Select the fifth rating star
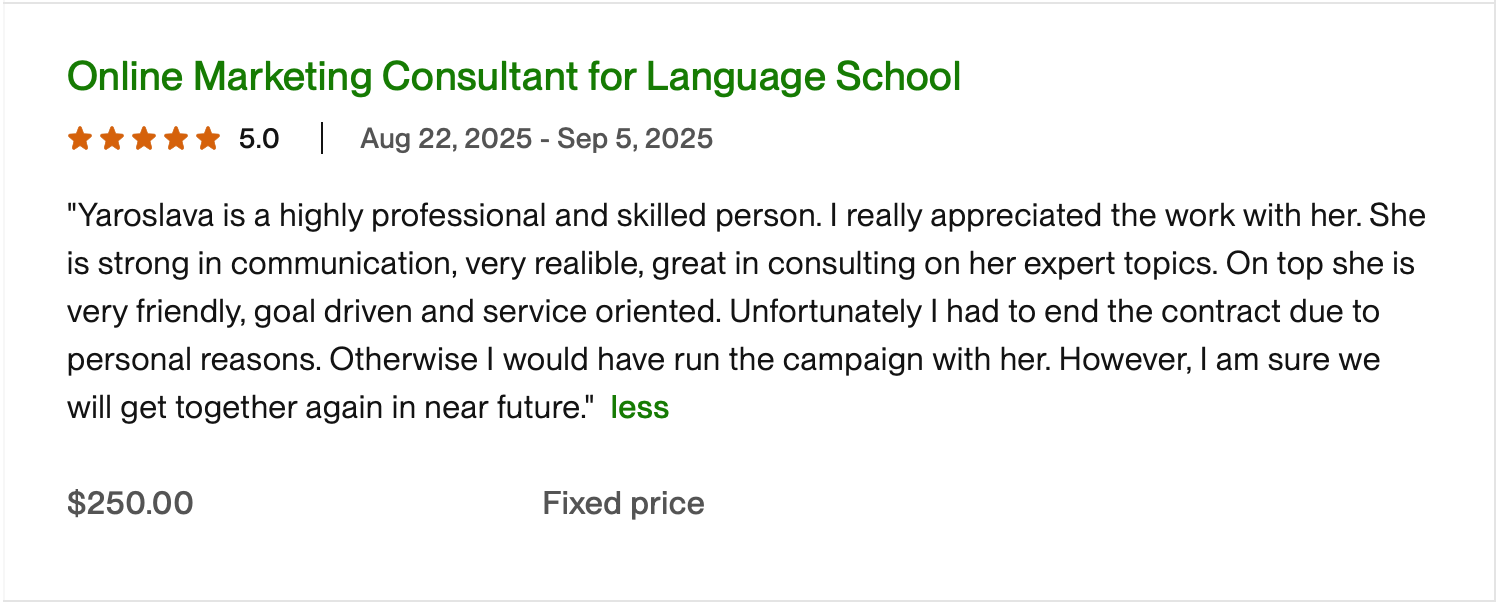This screenshot has height=602, width=1496. point(208,138)
